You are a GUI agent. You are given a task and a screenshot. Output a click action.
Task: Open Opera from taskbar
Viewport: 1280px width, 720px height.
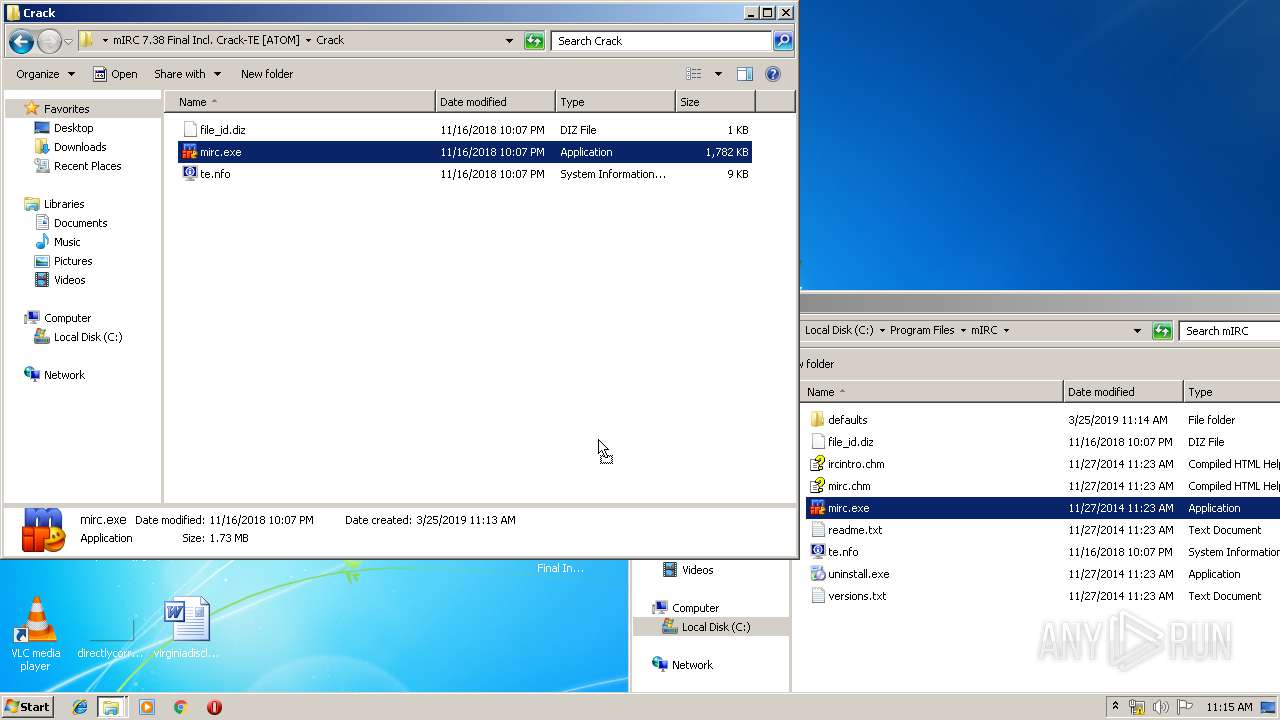pyautogui.click(x=214, y=707)
